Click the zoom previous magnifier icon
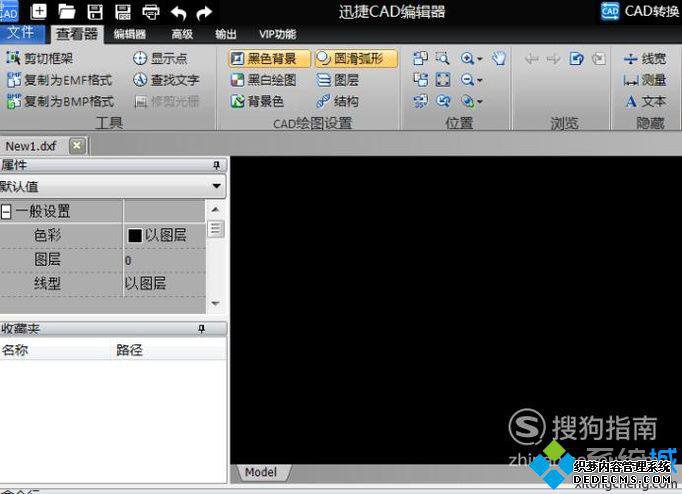This screenshot has width=682, height=494. [442, 101]
